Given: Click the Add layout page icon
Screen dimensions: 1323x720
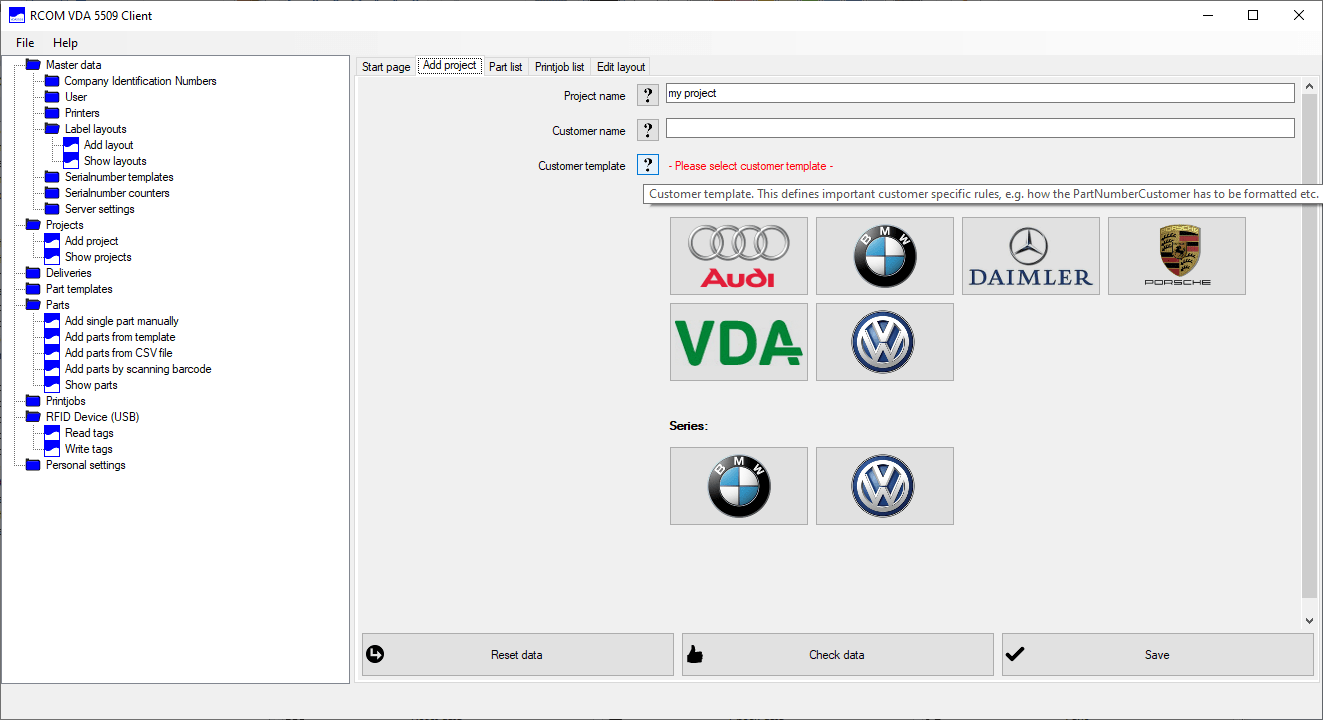Looking at the screenshot, I should [71, 145].
